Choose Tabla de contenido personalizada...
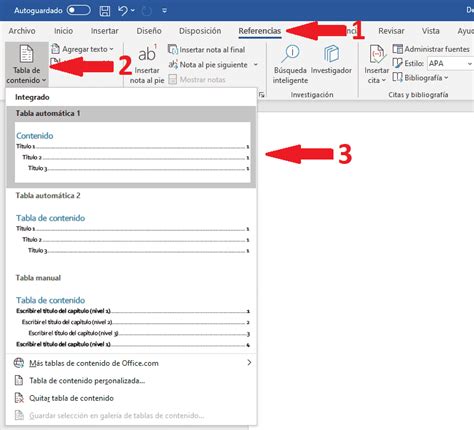Viewport: 474px width, 430px height. pyautogui.click(x=132, y=380)
